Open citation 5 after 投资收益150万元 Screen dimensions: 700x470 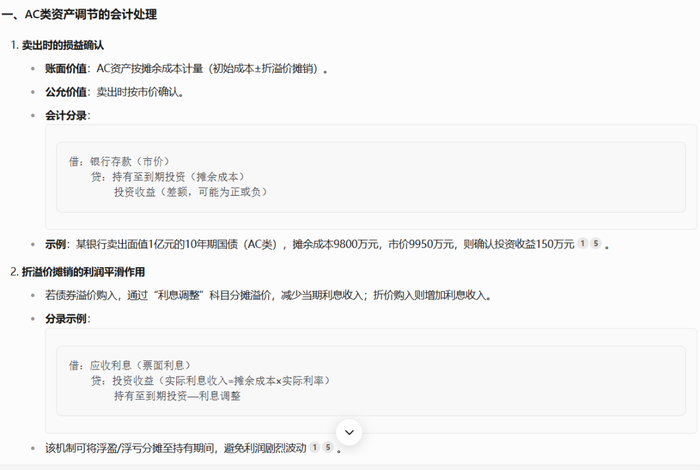[x=596, y=243]
